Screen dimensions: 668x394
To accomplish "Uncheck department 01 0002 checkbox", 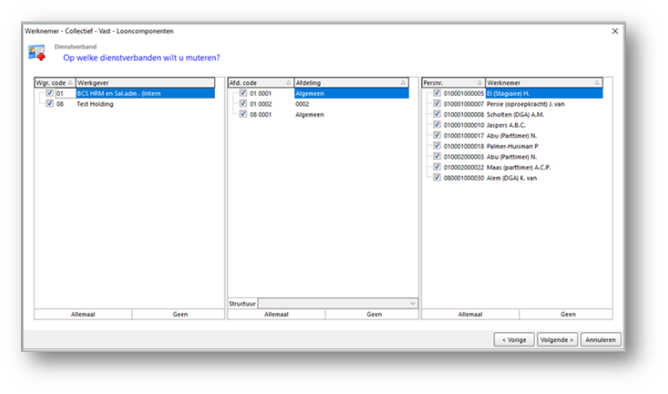I will pos(243,104).
